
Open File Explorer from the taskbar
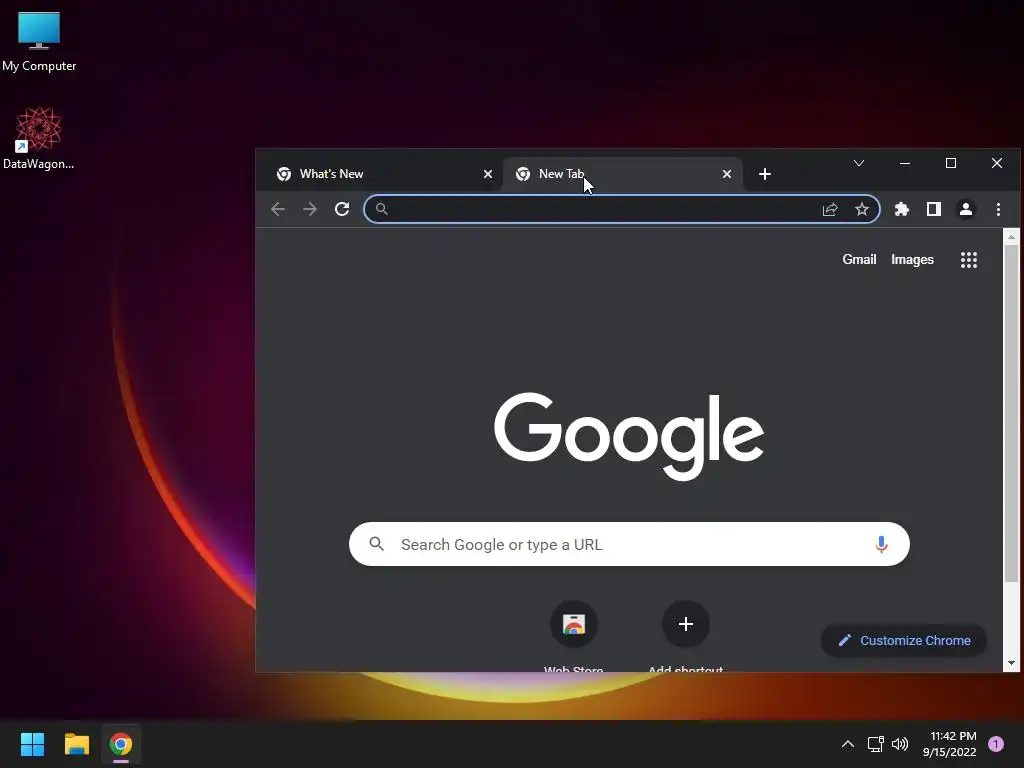(x=76, y=744)
